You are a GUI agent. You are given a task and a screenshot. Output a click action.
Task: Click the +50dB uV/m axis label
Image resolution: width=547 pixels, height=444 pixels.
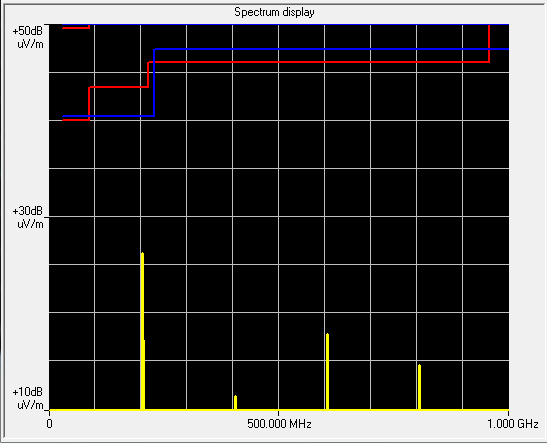tap(28, 37)
